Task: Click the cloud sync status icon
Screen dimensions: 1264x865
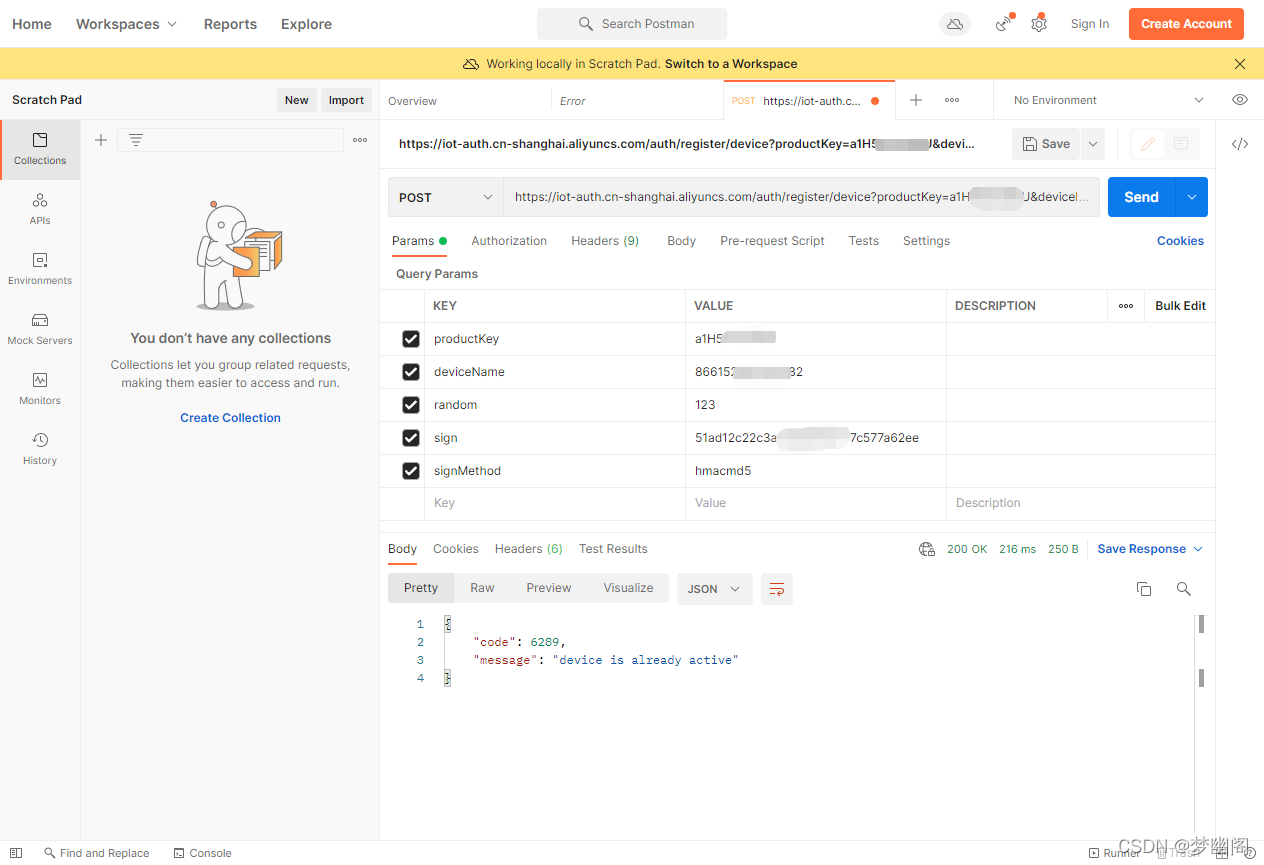Action: [955, 24]
